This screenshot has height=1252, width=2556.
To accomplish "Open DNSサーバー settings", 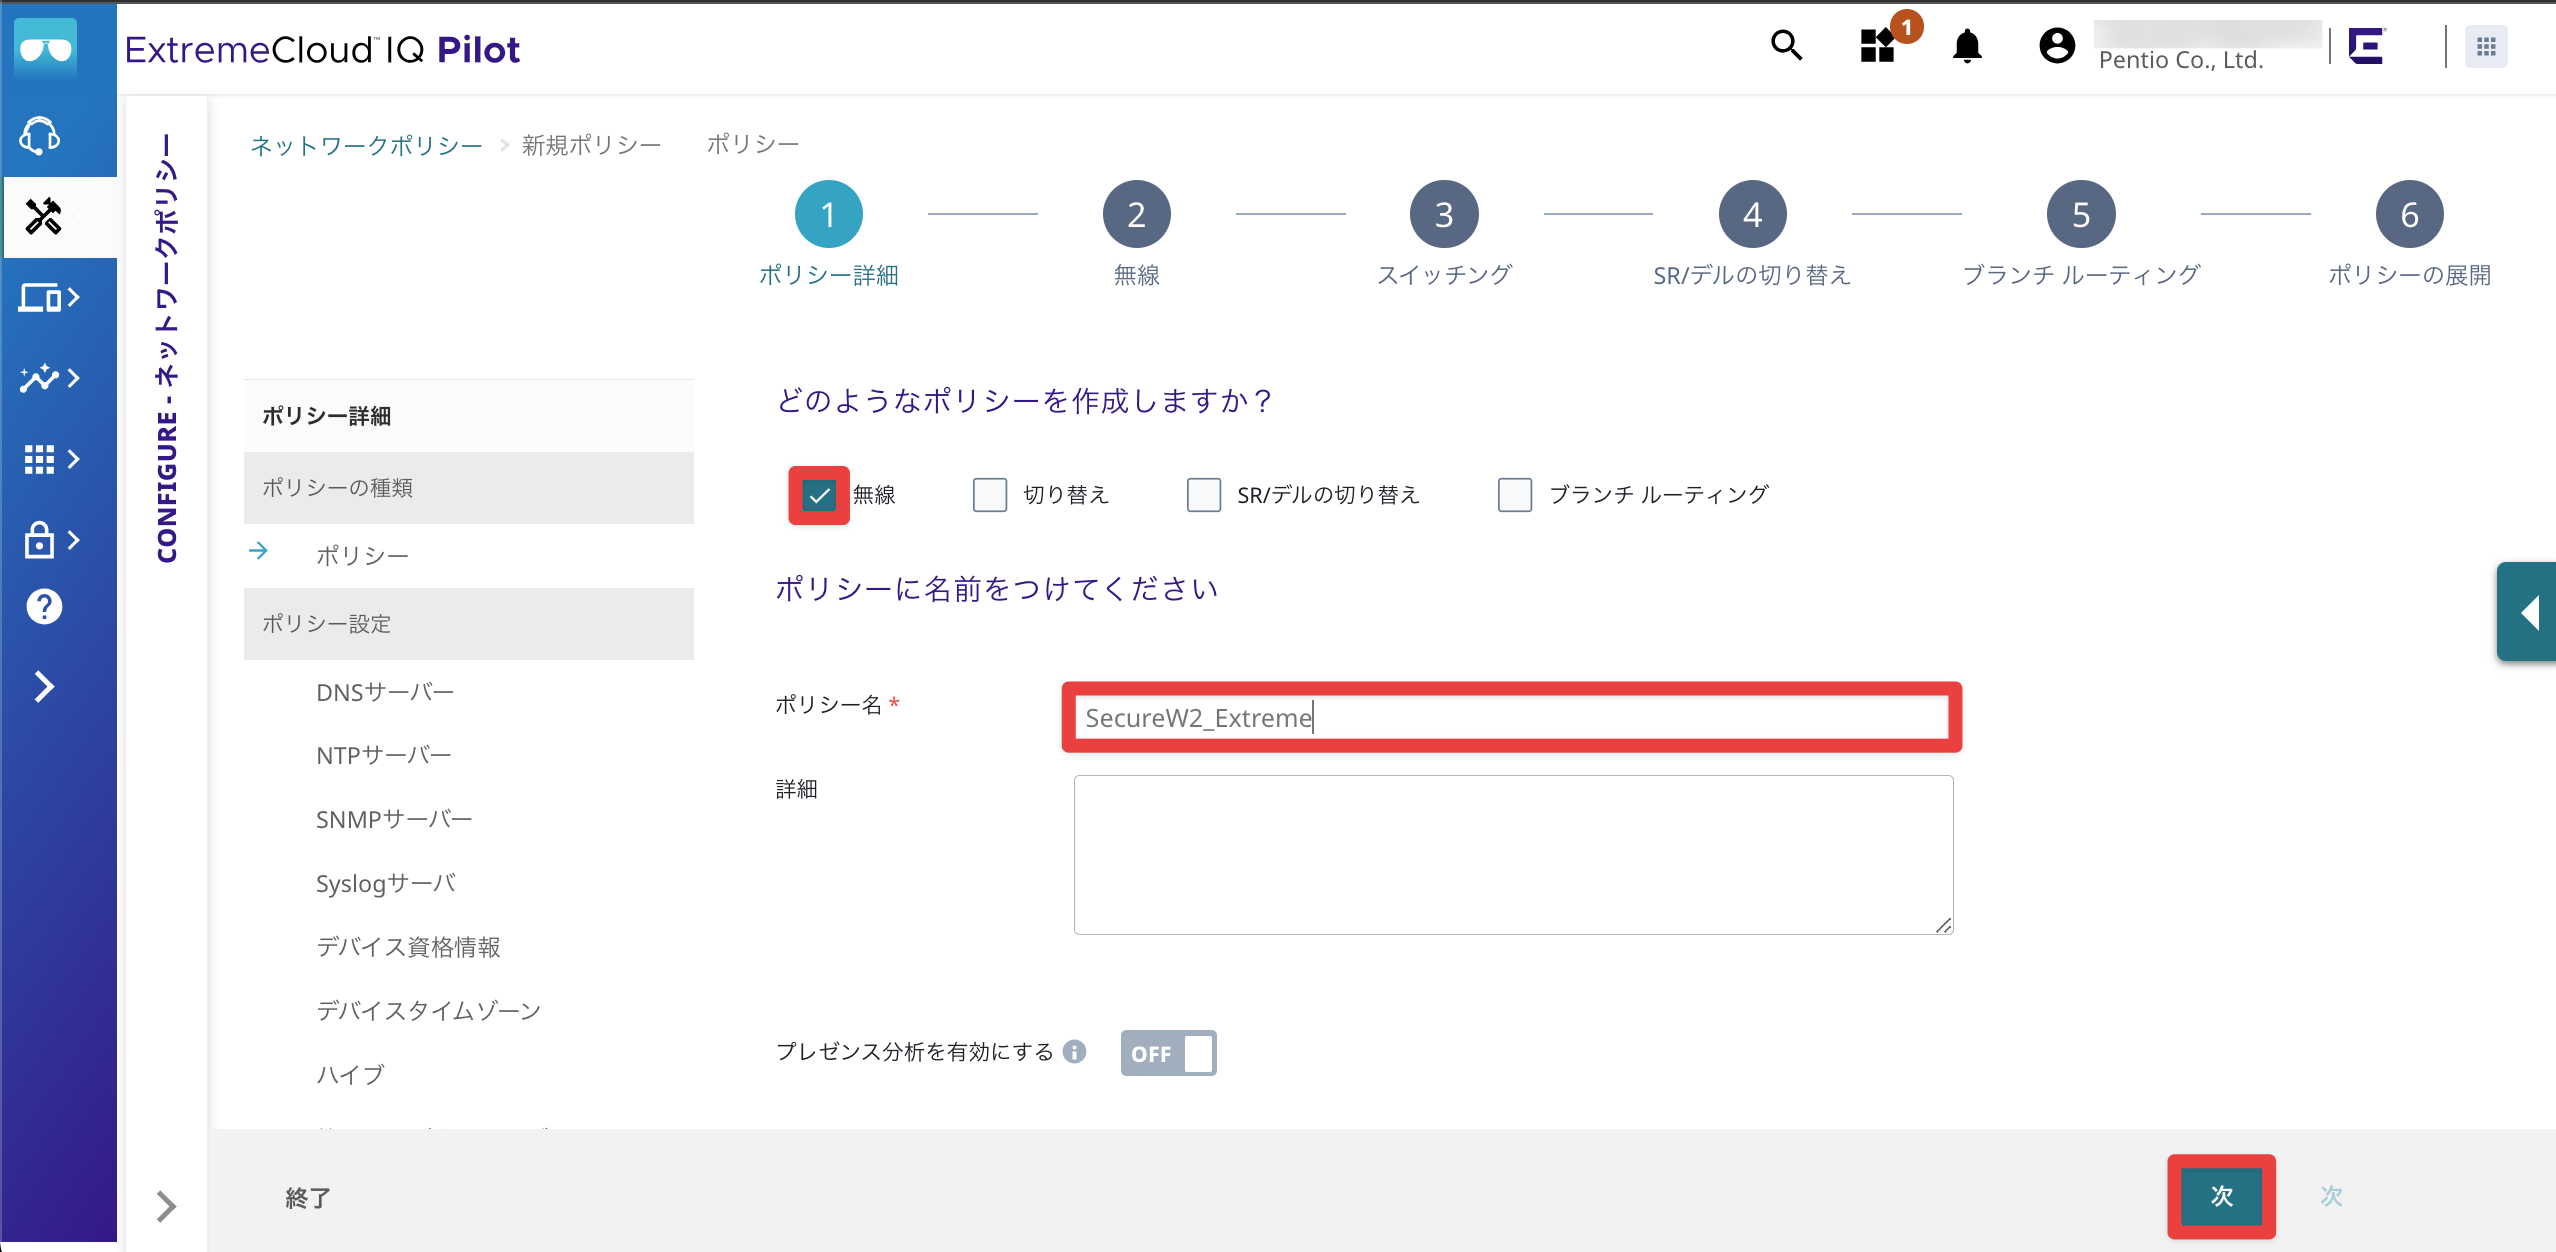I will [x=385, y=692].
